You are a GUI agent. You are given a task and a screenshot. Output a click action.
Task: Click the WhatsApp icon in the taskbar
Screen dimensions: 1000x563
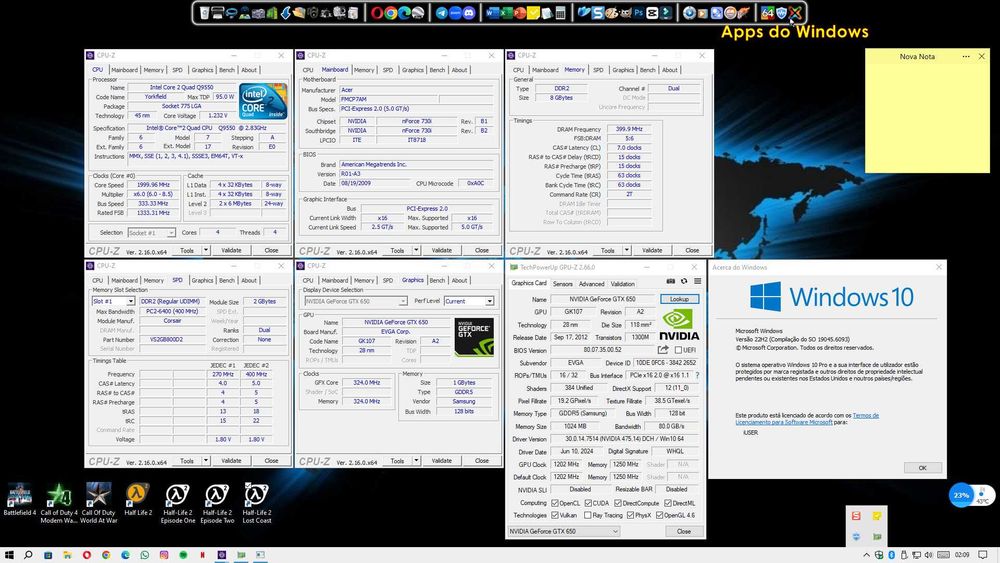145,555
